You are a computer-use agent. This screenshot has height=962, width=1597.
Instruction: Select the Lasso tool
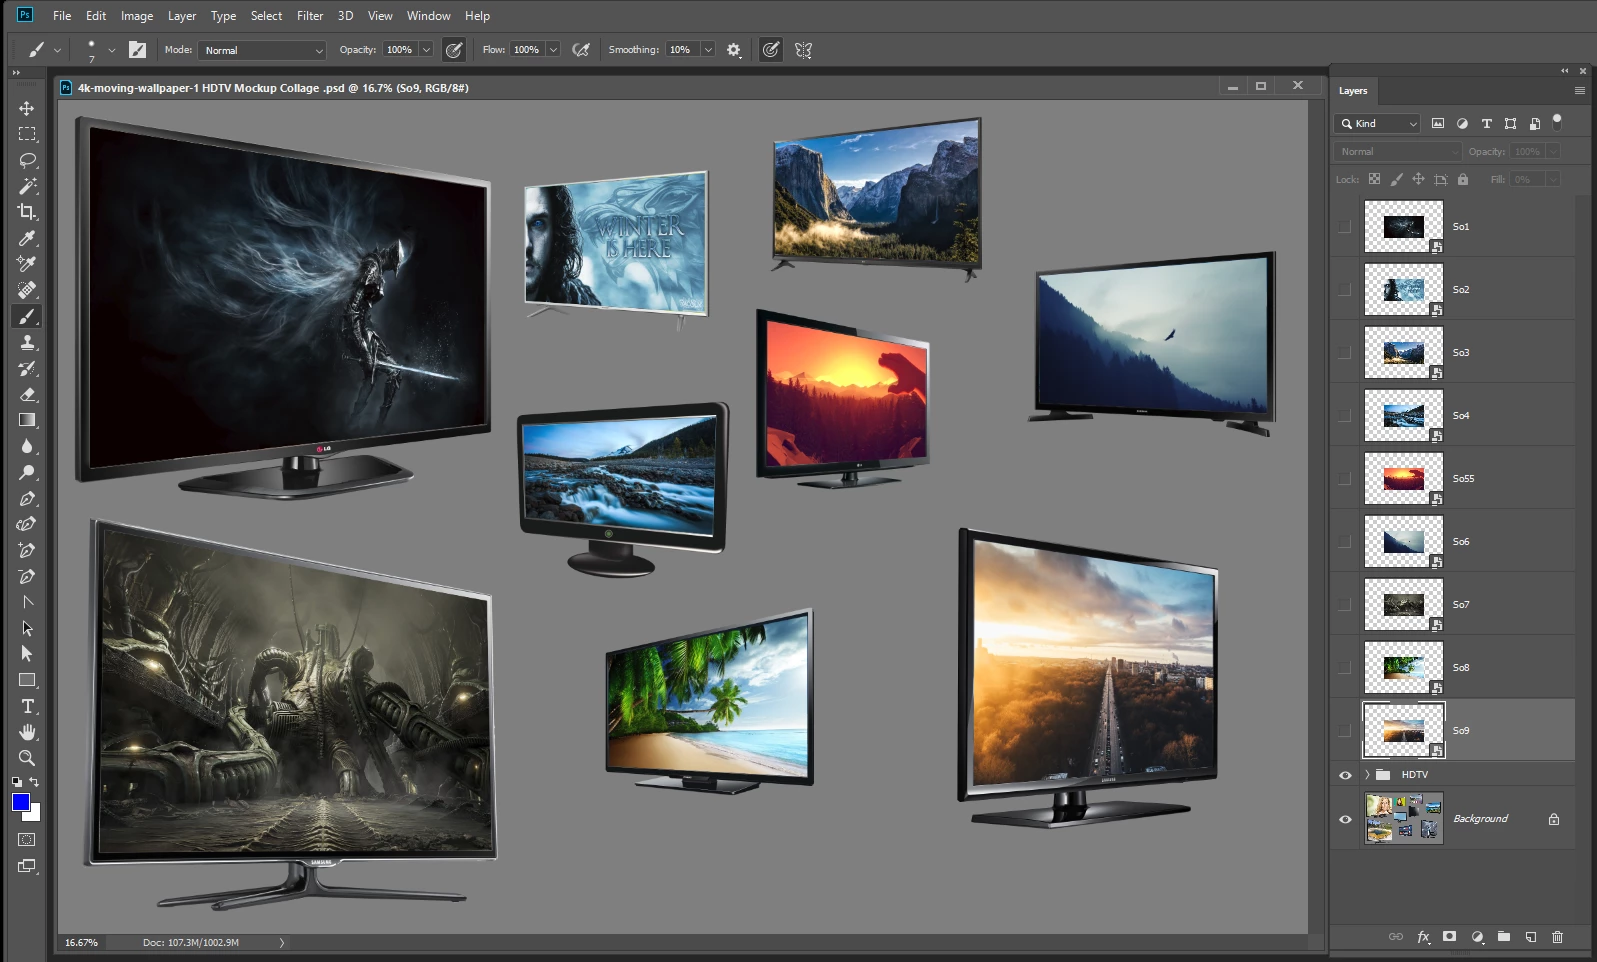[x=27, y=160]
